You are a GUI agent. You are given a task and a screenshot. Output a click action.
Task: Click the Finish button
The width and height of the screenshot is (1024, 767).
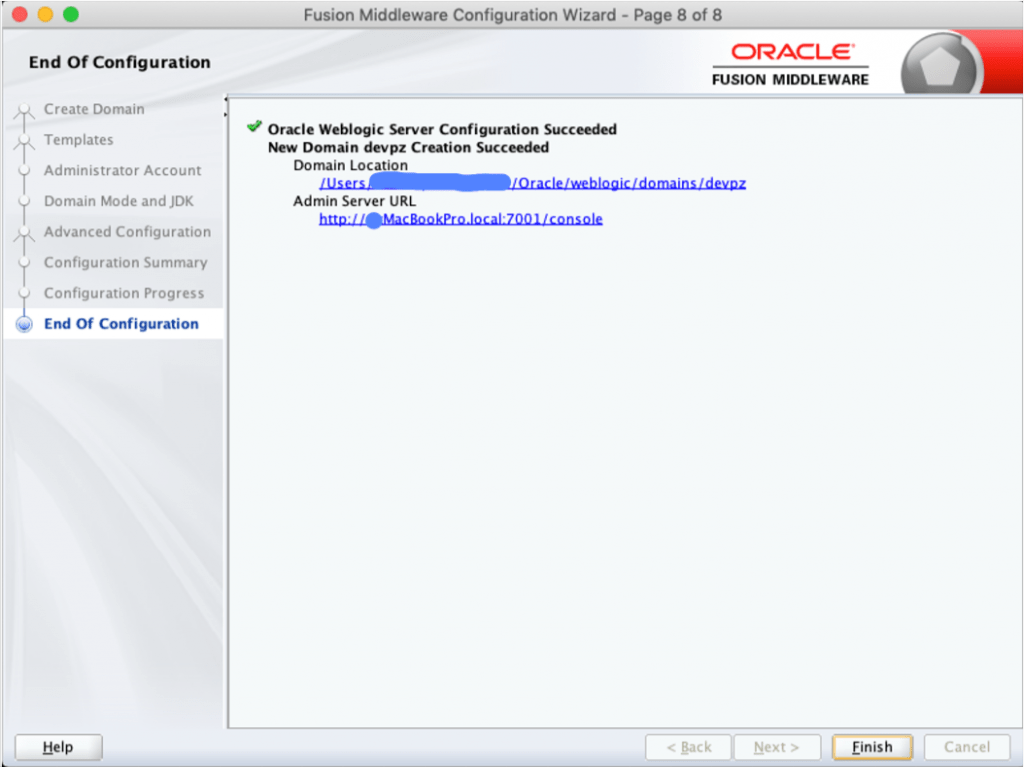coord(872,747)
